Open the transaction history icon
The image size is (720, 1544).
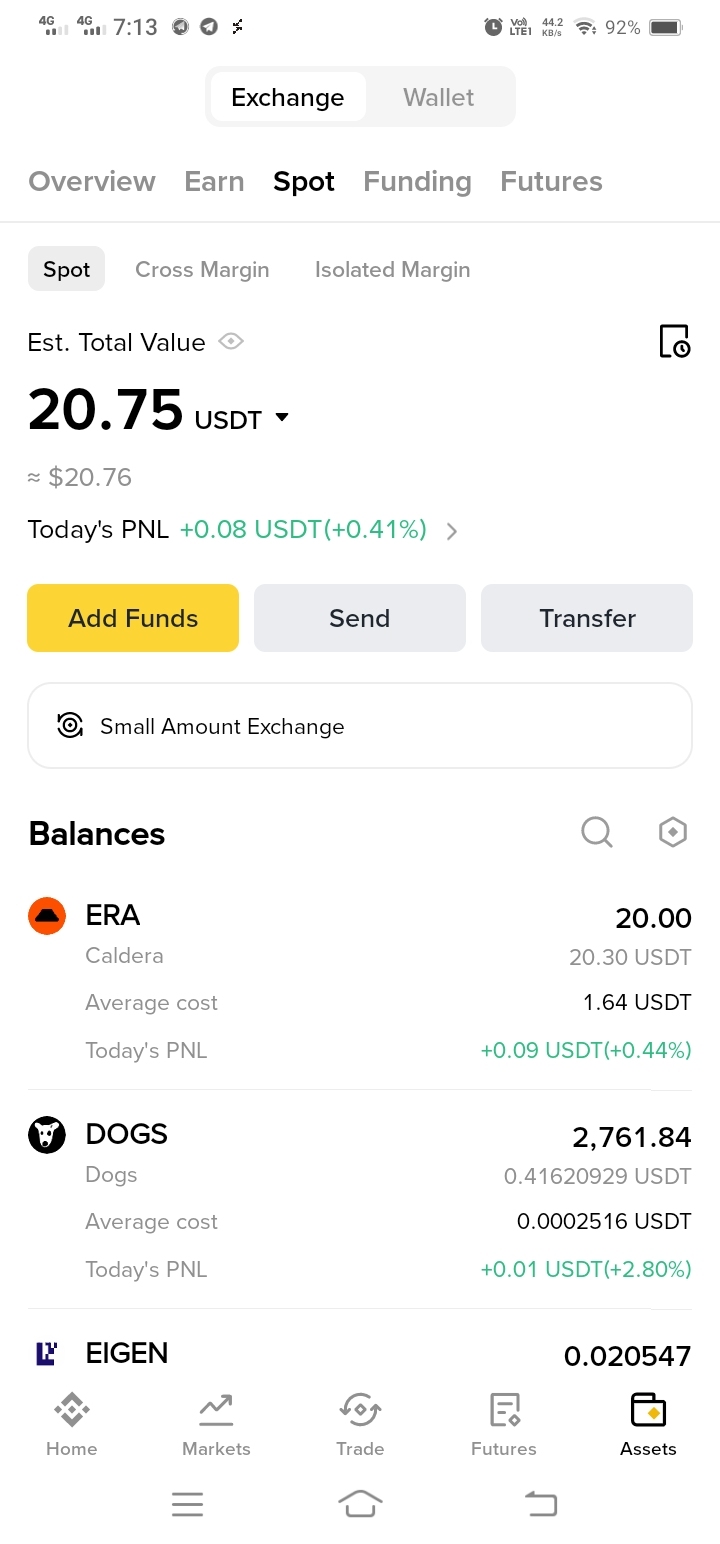(x=675, y=342)
